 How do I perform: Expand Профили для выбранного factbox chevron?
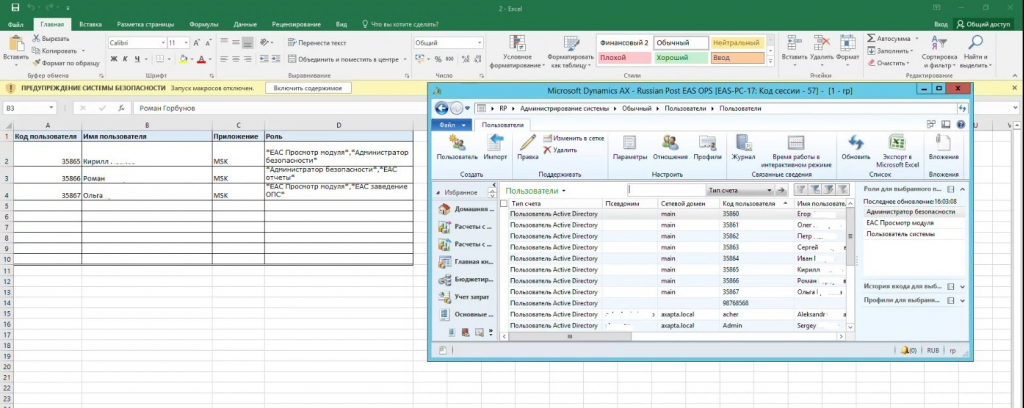tap(962, 300)
